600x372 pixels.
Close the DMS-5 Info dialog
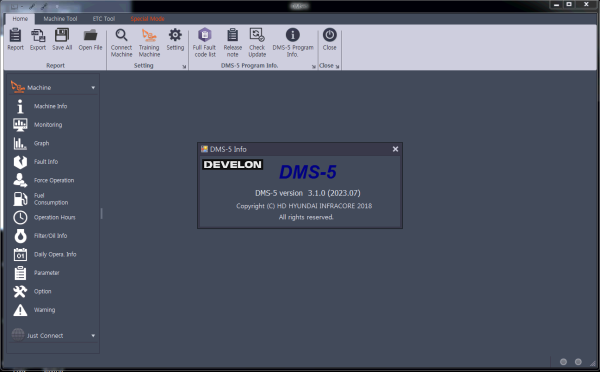coord(395,149)
